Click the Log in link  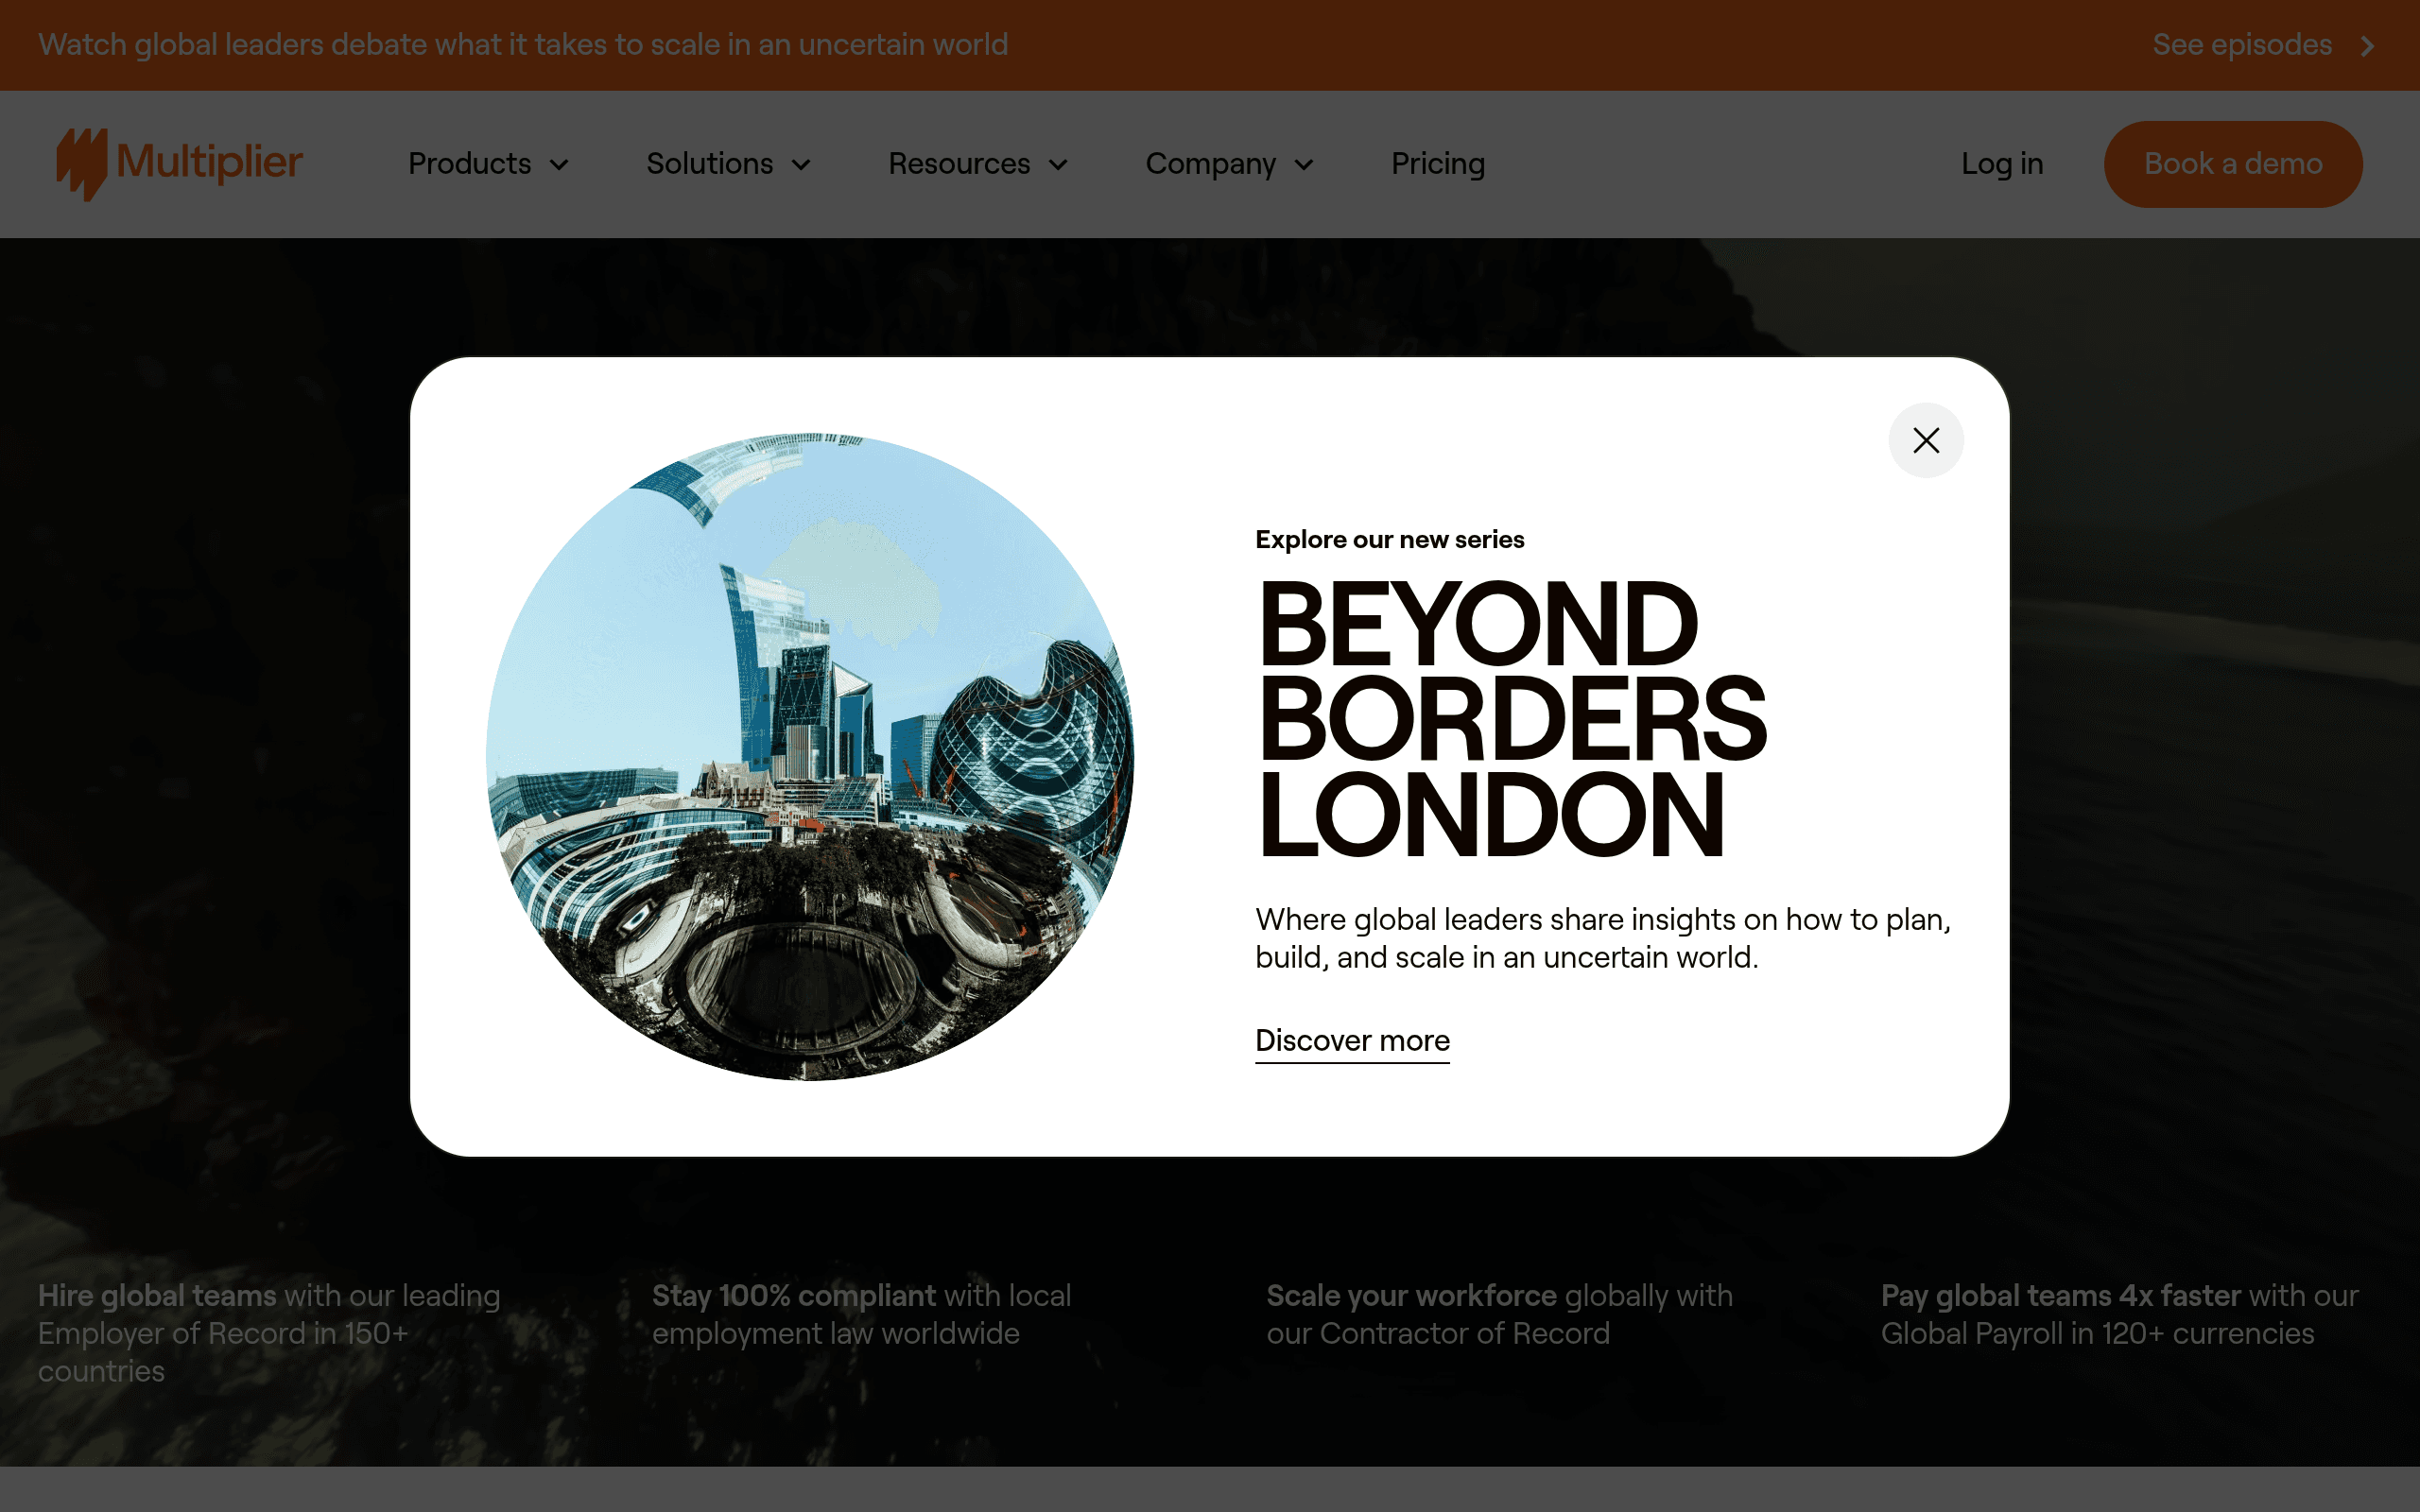point(2002,164)
